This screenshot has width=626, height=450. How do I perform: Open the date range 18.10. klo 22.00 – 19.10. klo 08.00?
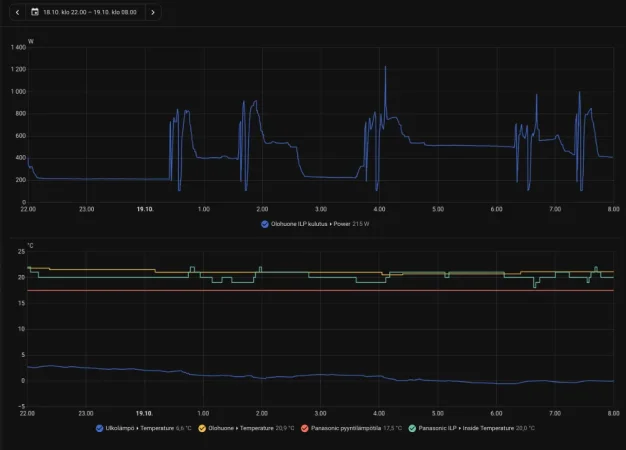pyautogui.click(x=90, y=12)
